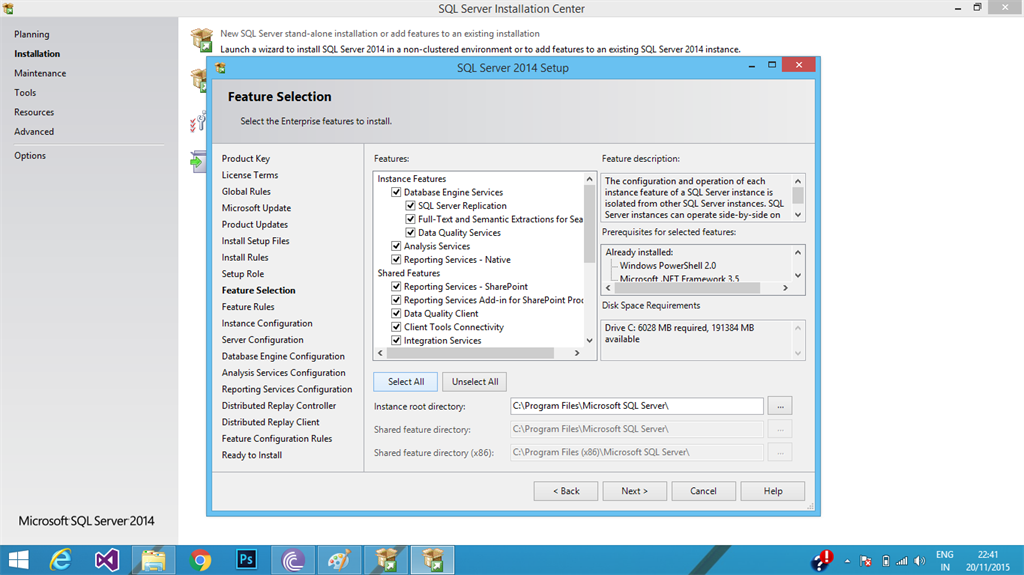Open File Explorer on the taskbar
Image resolution: width=1024 pixels, height=575 pixels.
[x=153, y=560]
